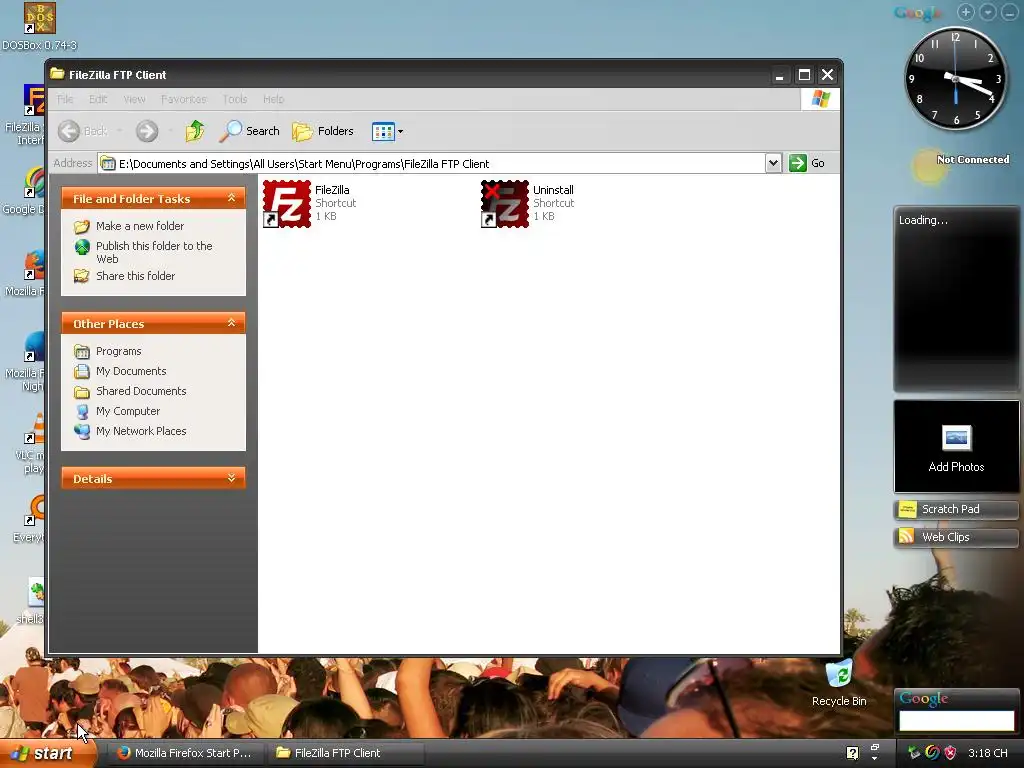Viewport: 1024px width, 768px height.
Task: Open Shared Documents link
Action: [x=130, y=391]
